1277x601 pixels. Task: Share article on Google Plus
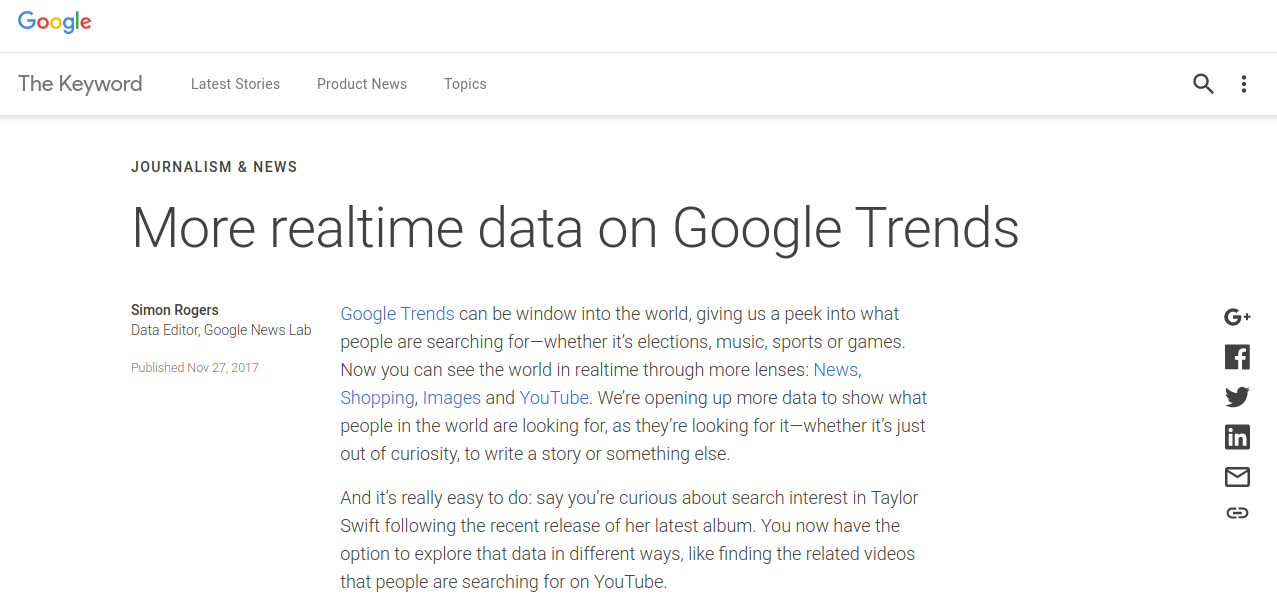(x=1237, y=317)
